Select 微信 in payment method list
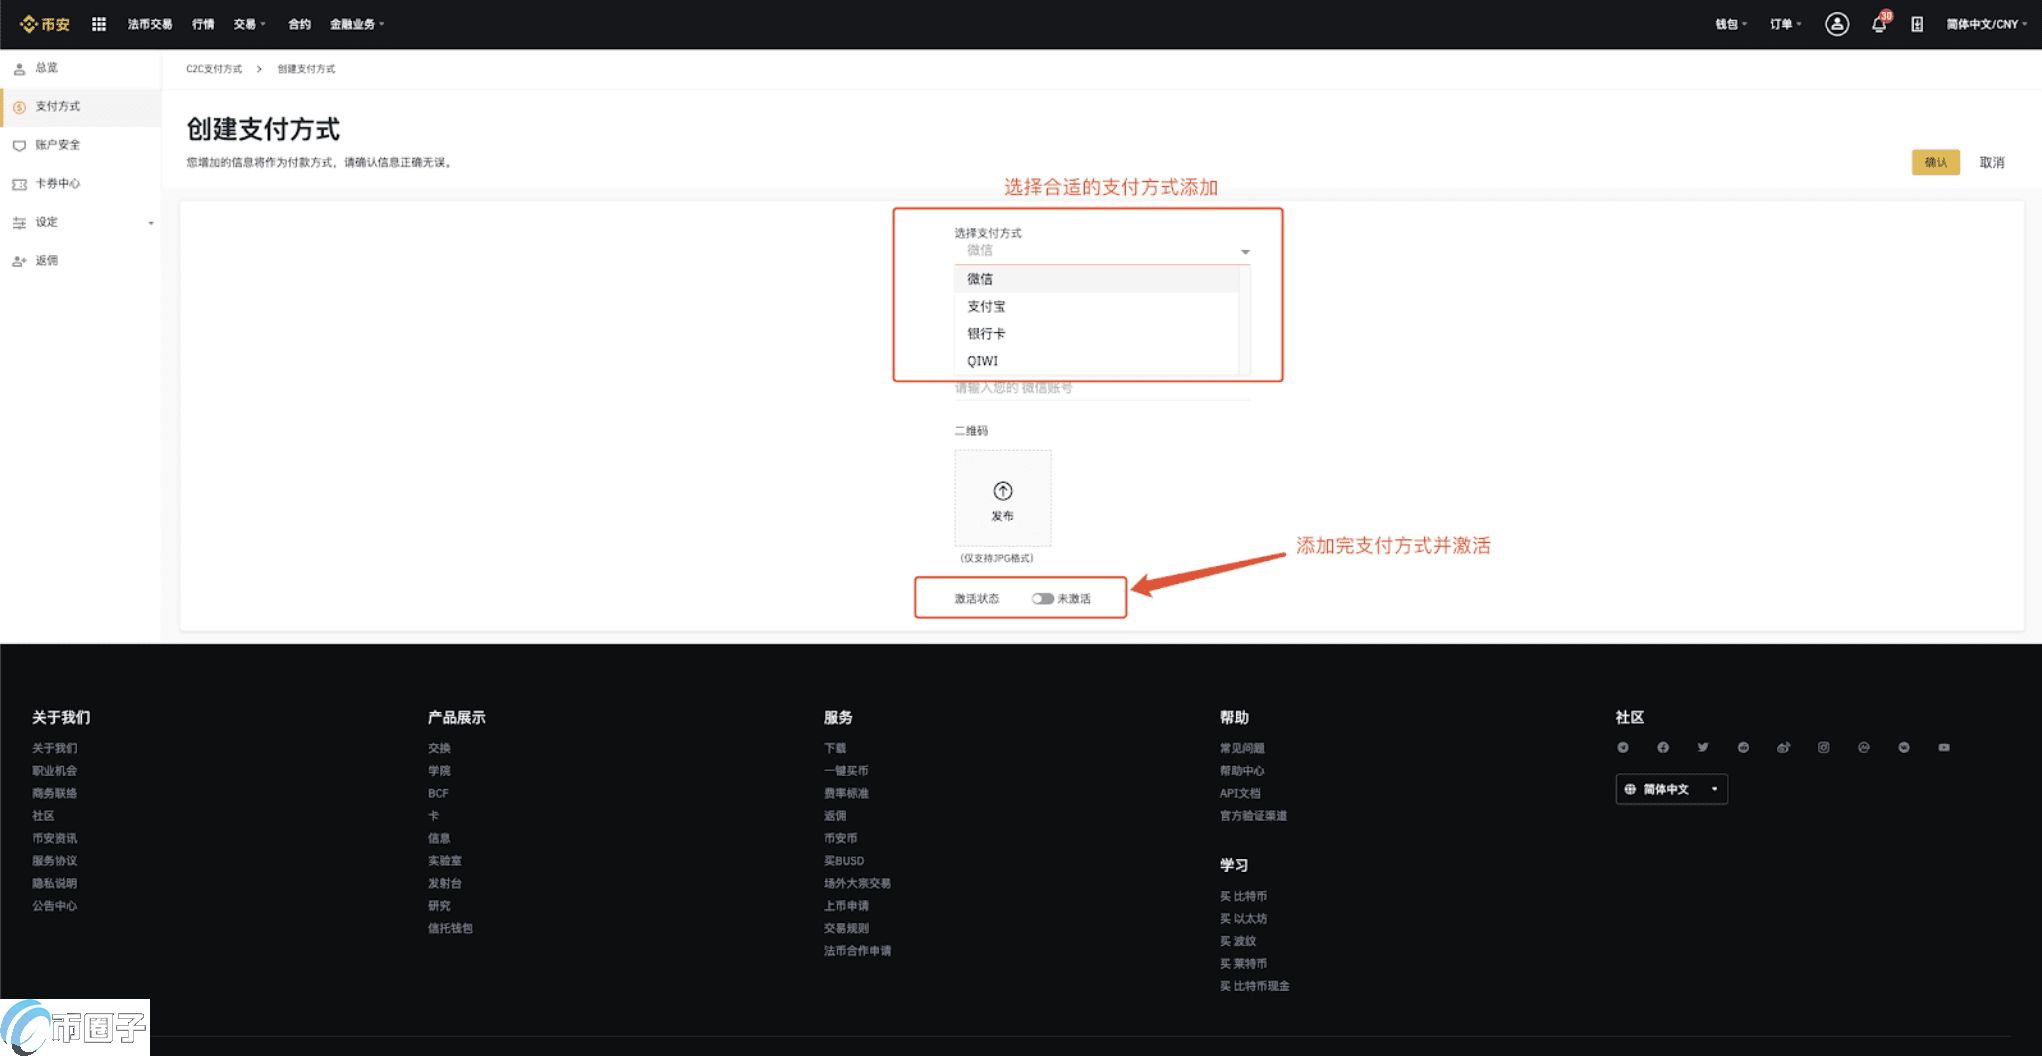 click(x=1096, y=279)
